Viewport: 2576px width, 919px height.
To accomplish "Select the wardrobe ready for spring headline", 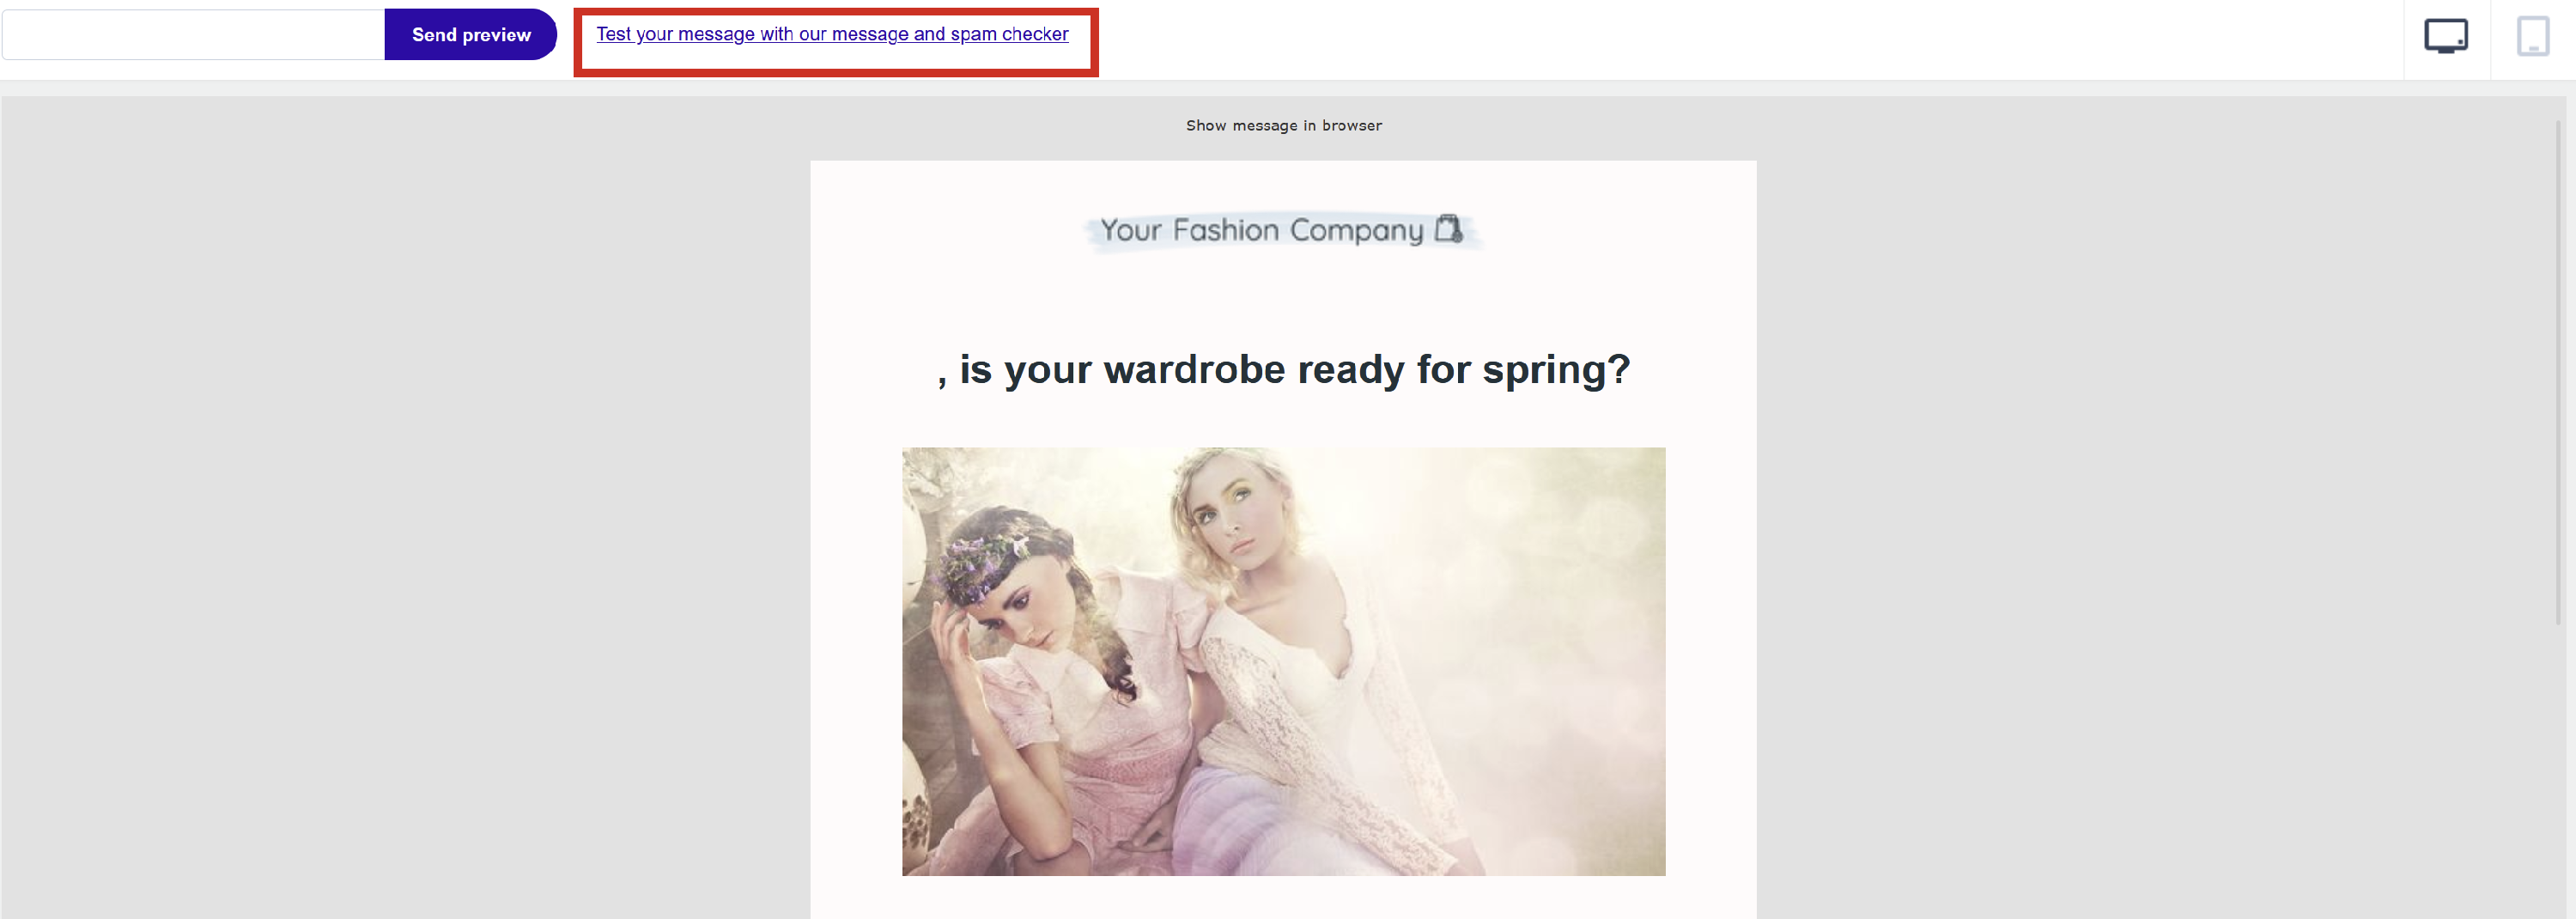I will (x=1283, y=369).
